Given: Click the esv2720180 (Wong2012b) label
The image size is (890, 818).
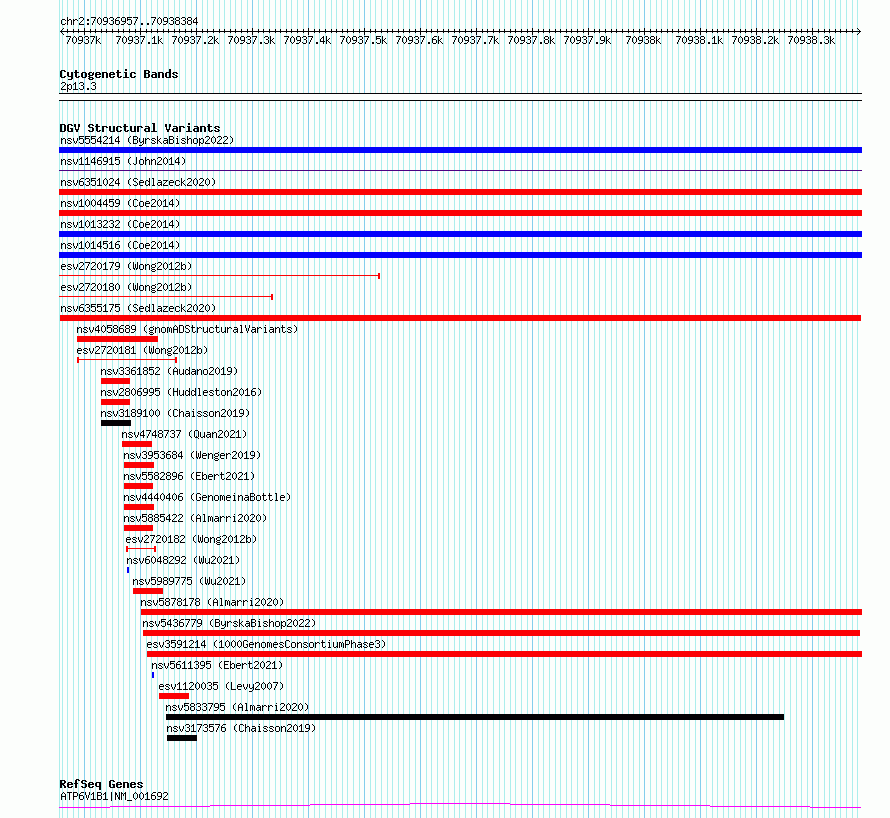Looking at the screenshot, I should pyautogui.click(x=126, y=287).
